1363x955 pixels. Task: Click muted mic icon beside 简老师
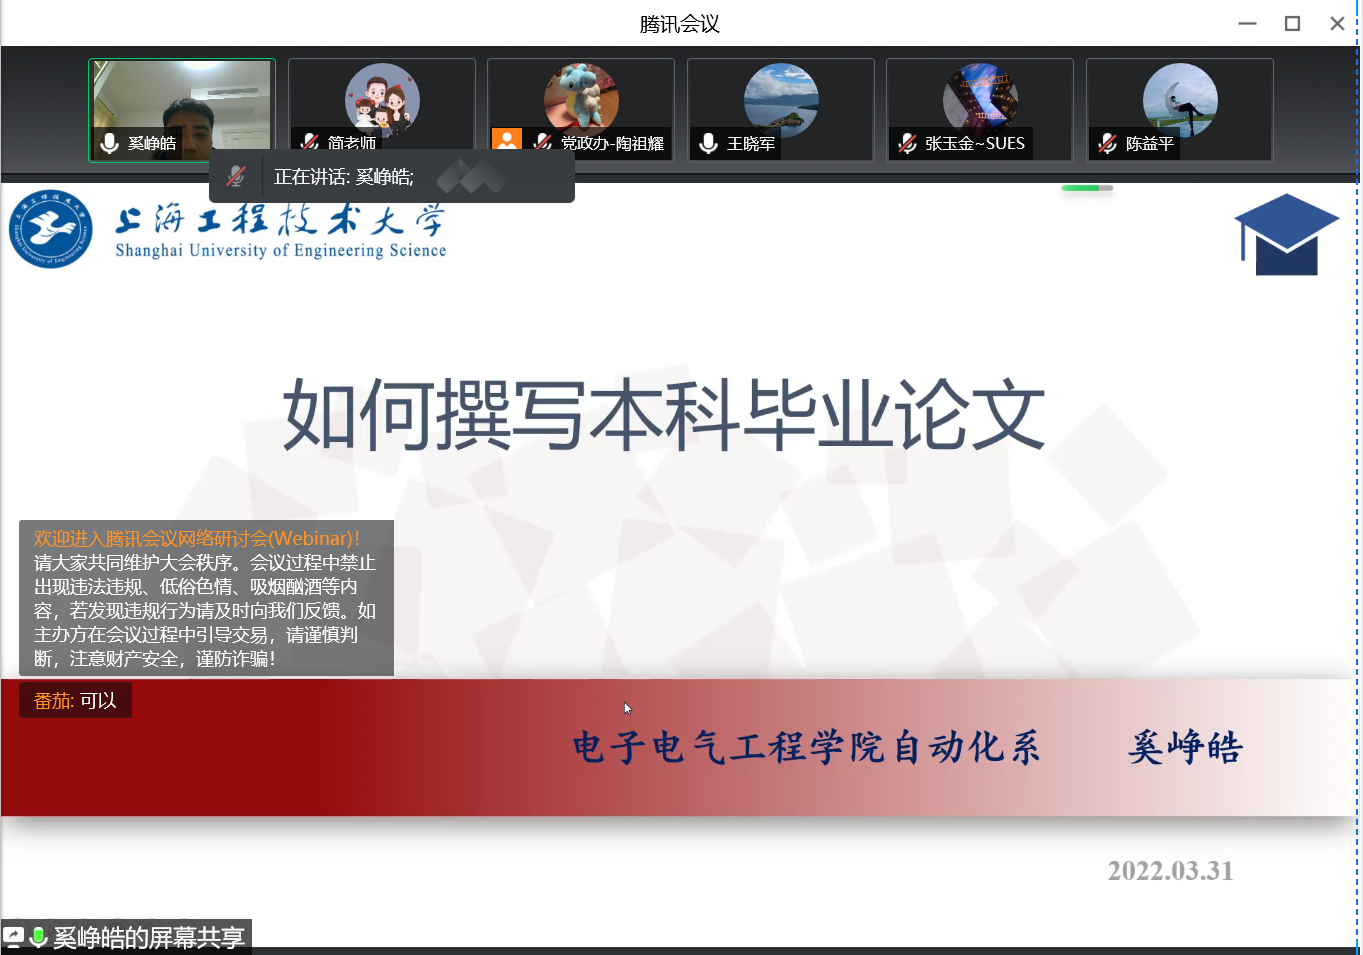pos(311,143)
